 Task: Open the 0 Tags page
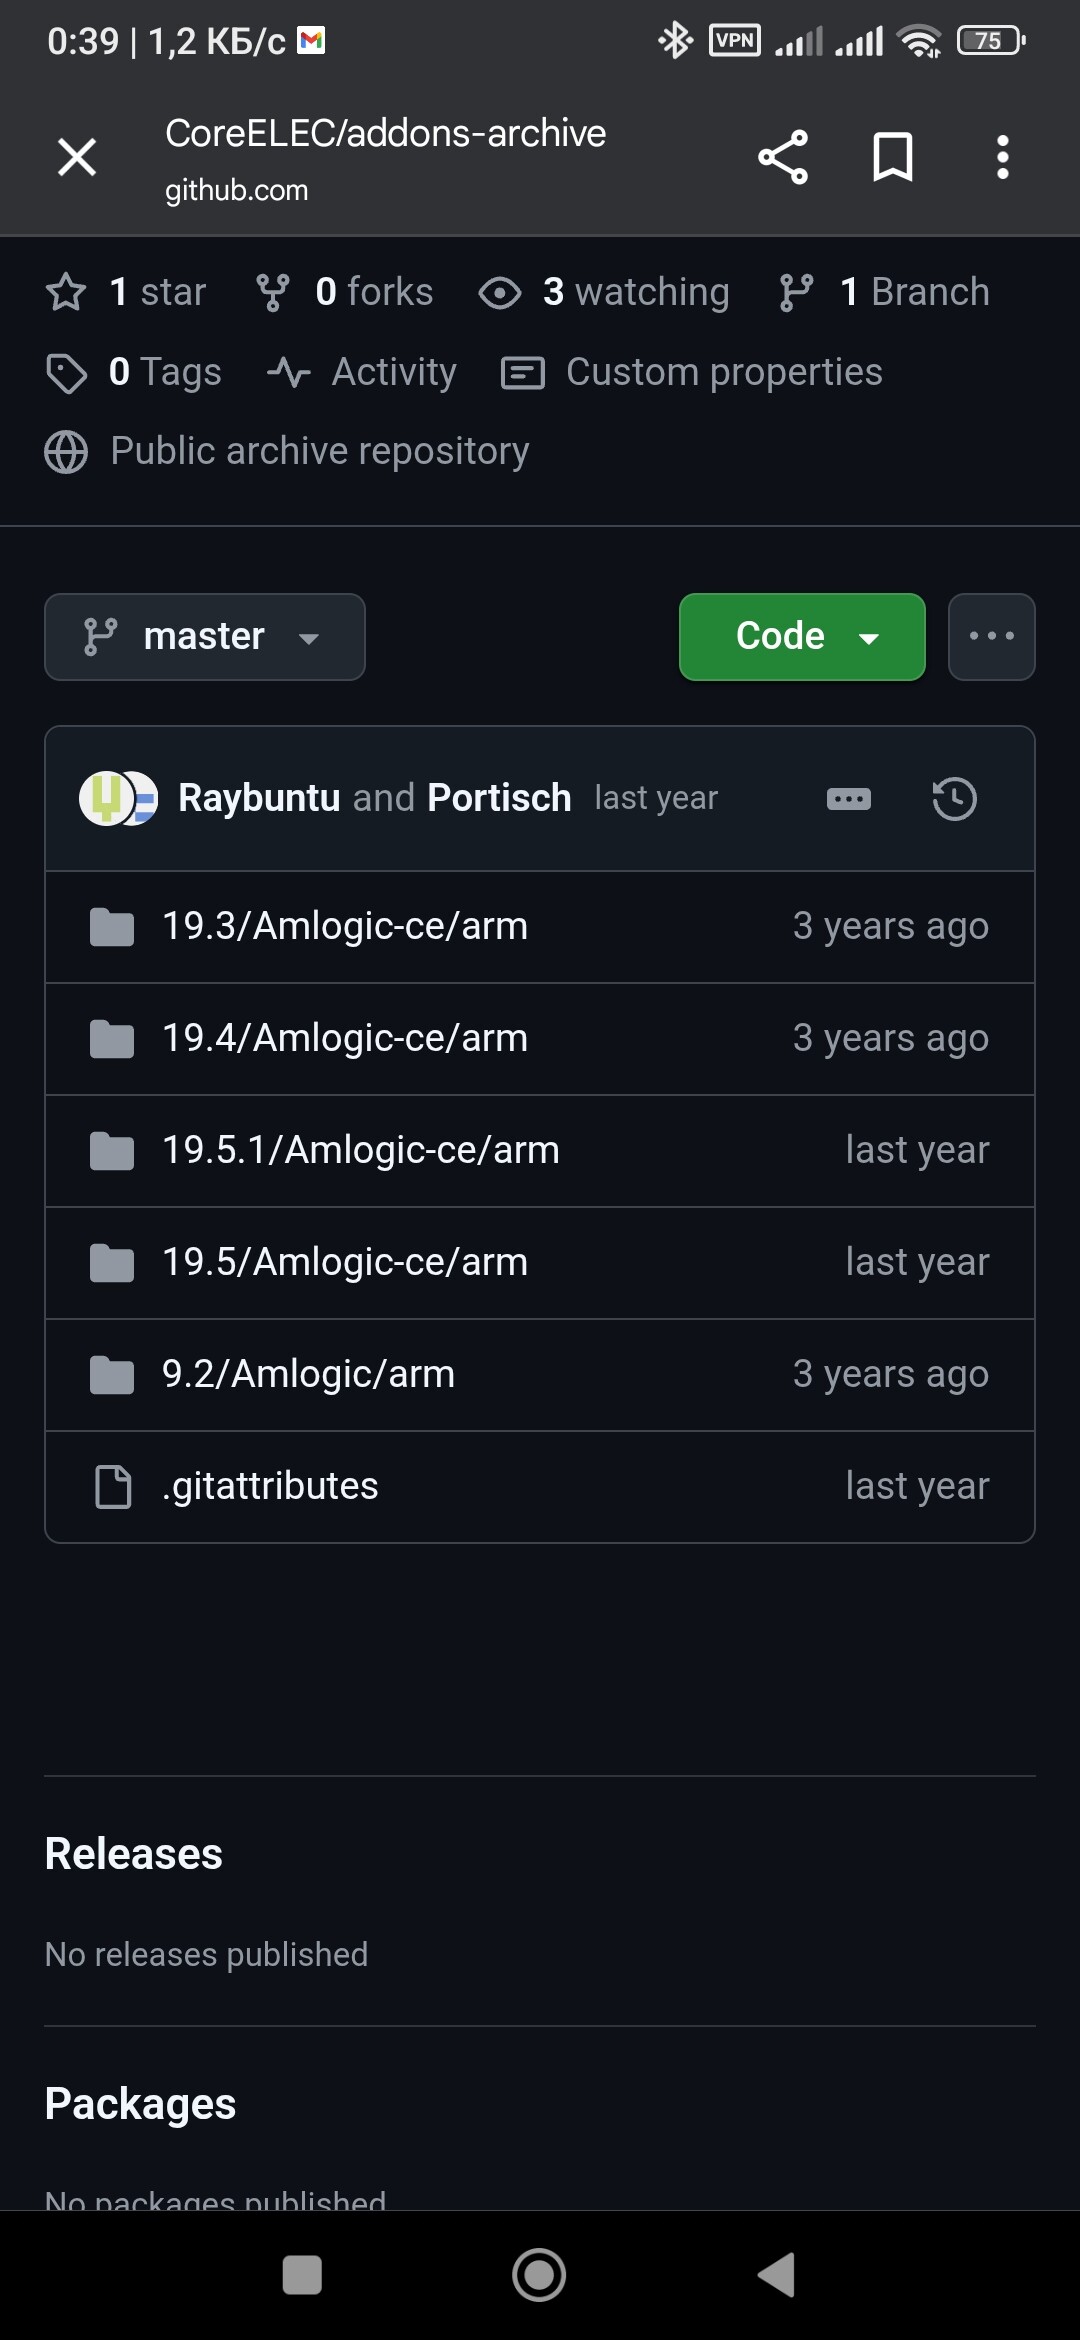point(134,372)
